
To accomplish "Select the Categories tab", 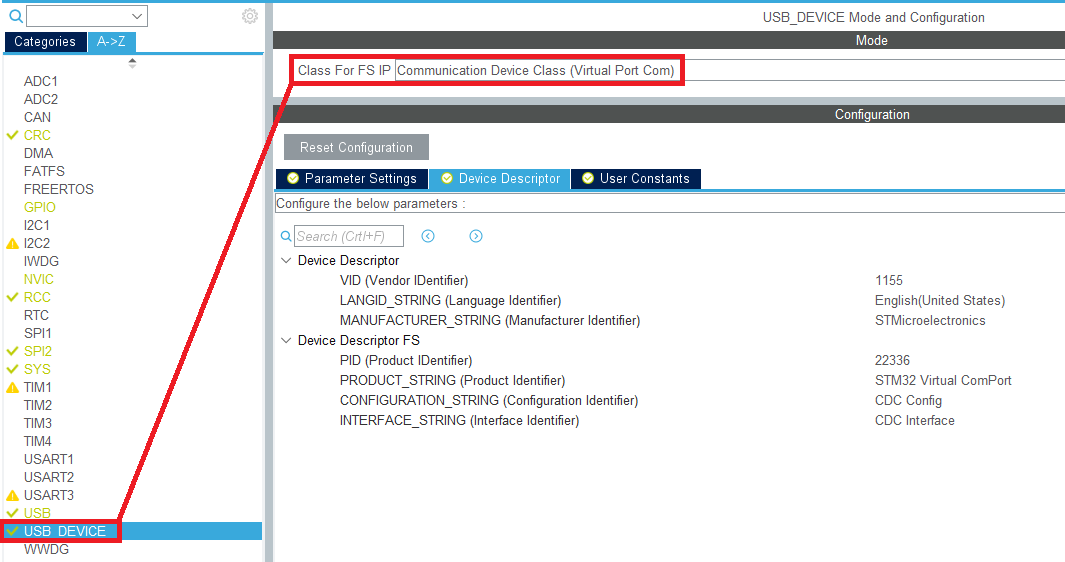I will pyautogui.click(x=45, y=42).
